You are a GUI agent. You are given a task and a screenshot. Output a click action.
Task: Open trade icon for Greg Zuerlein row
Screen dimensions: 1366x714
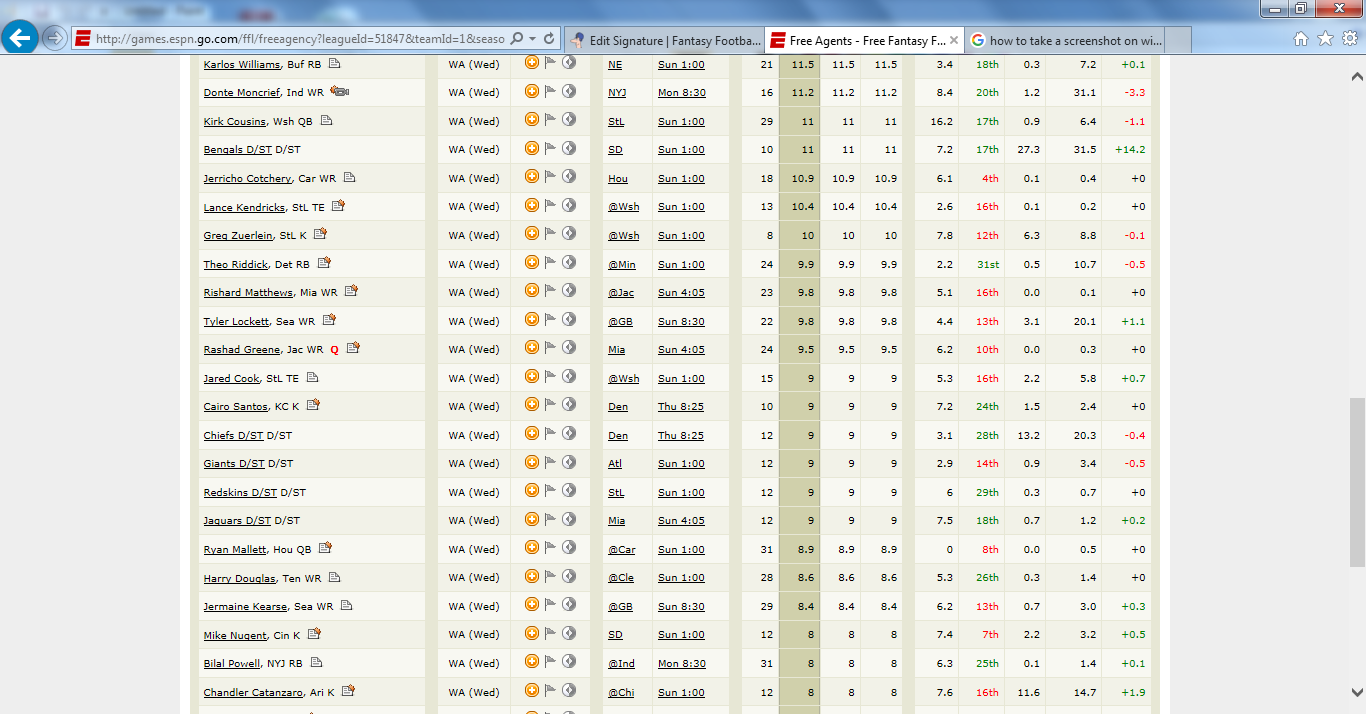[x=569, y=234]
